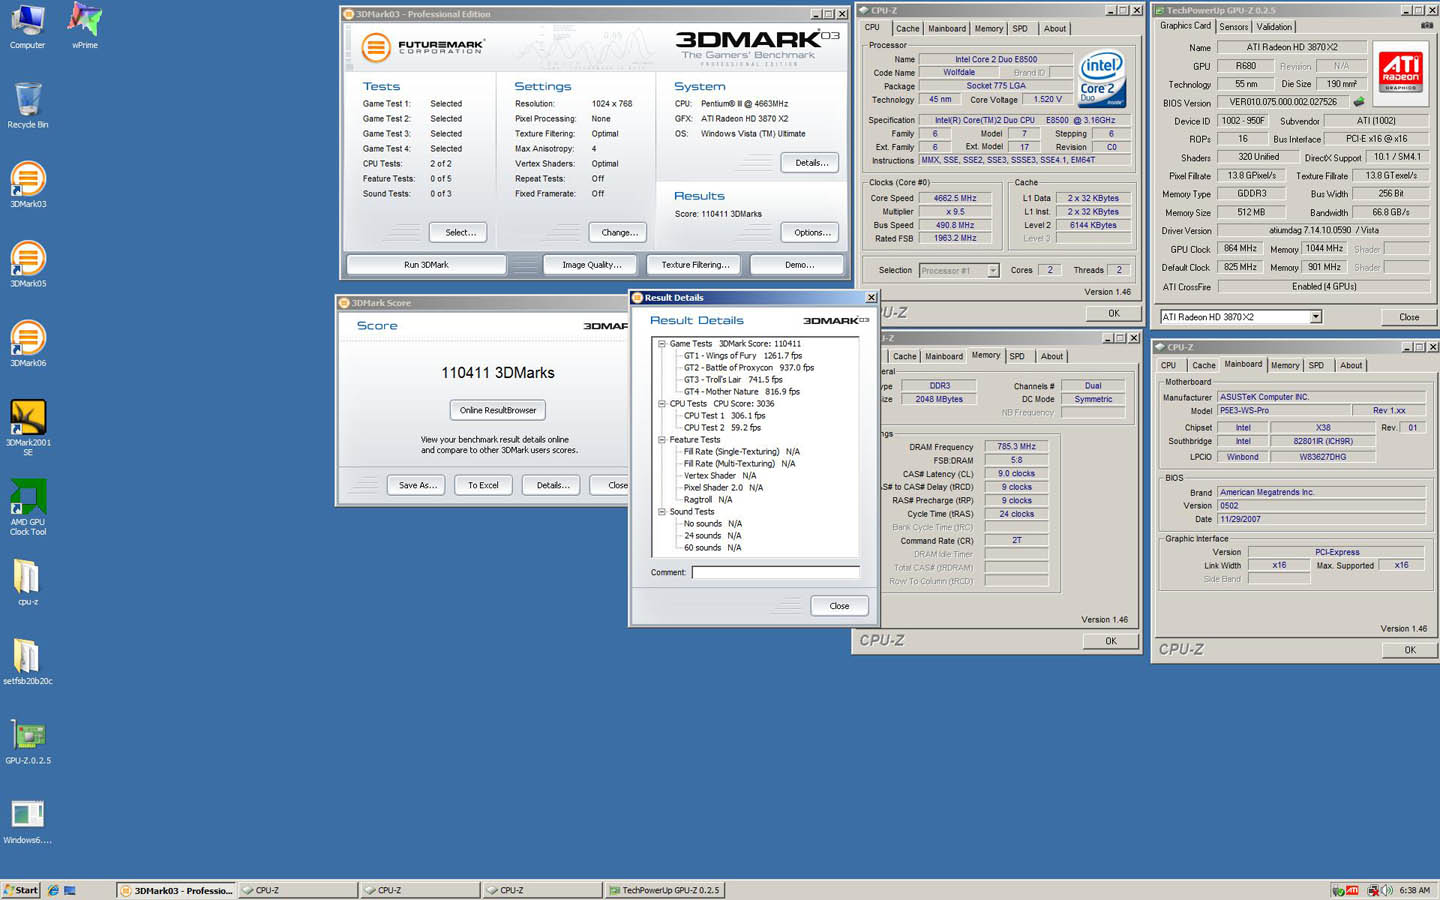Open Texture Filtering... tool
This screenshot has height=900, width=1440.
tap(695, 265)
